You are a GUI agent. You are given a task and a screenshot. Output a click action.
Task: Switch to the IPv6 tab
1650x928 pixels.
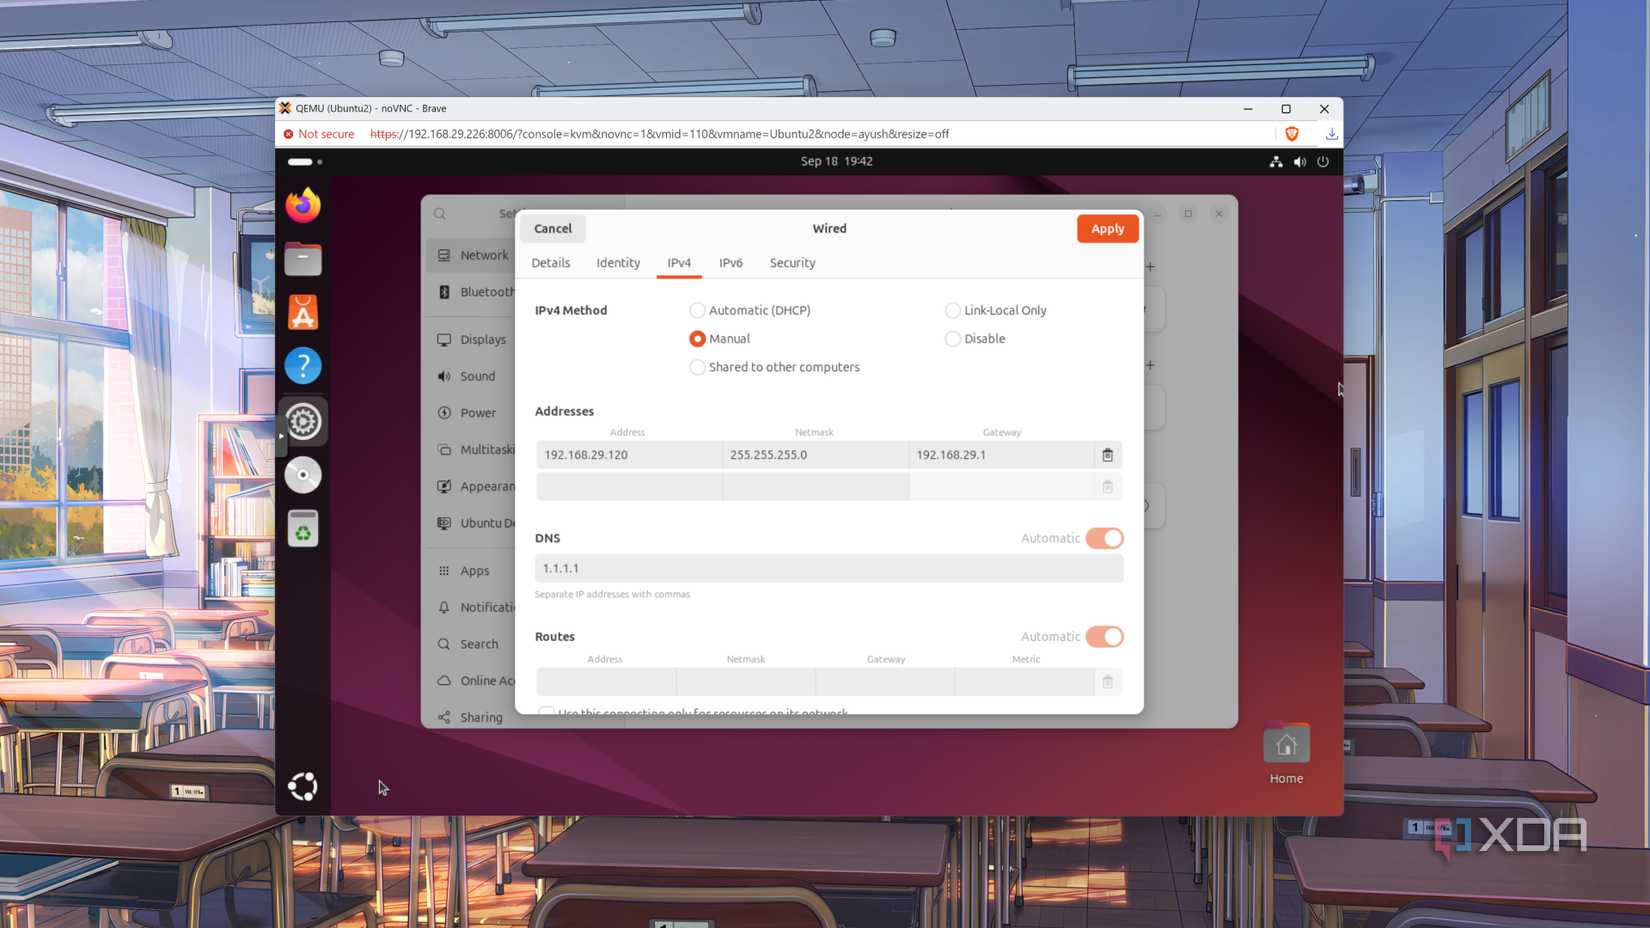point(731,262)
